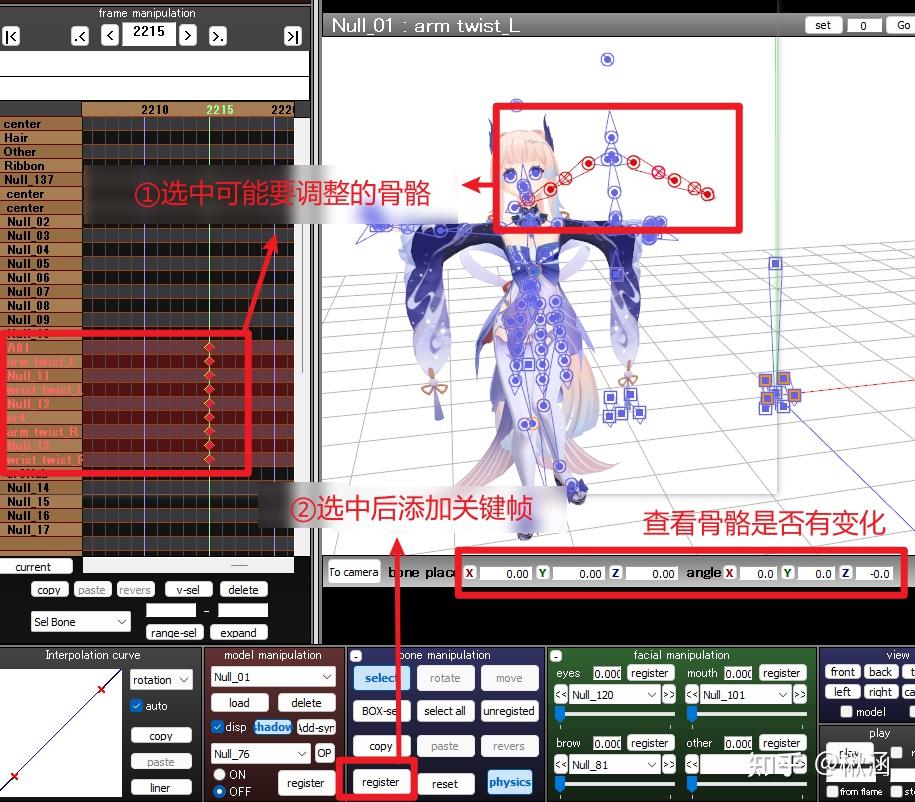Viewport: 915px width, 802px height.
Task: Toggle the shadow display option
Action: (x=271, y=727)
